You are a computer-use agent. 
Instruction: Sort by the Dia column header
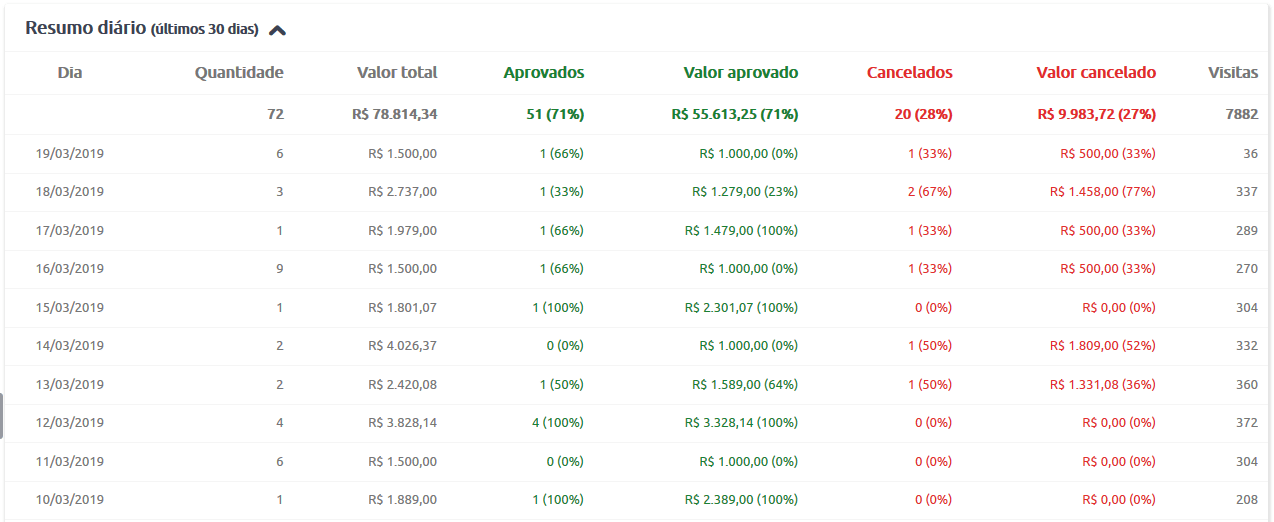(70, 72)
